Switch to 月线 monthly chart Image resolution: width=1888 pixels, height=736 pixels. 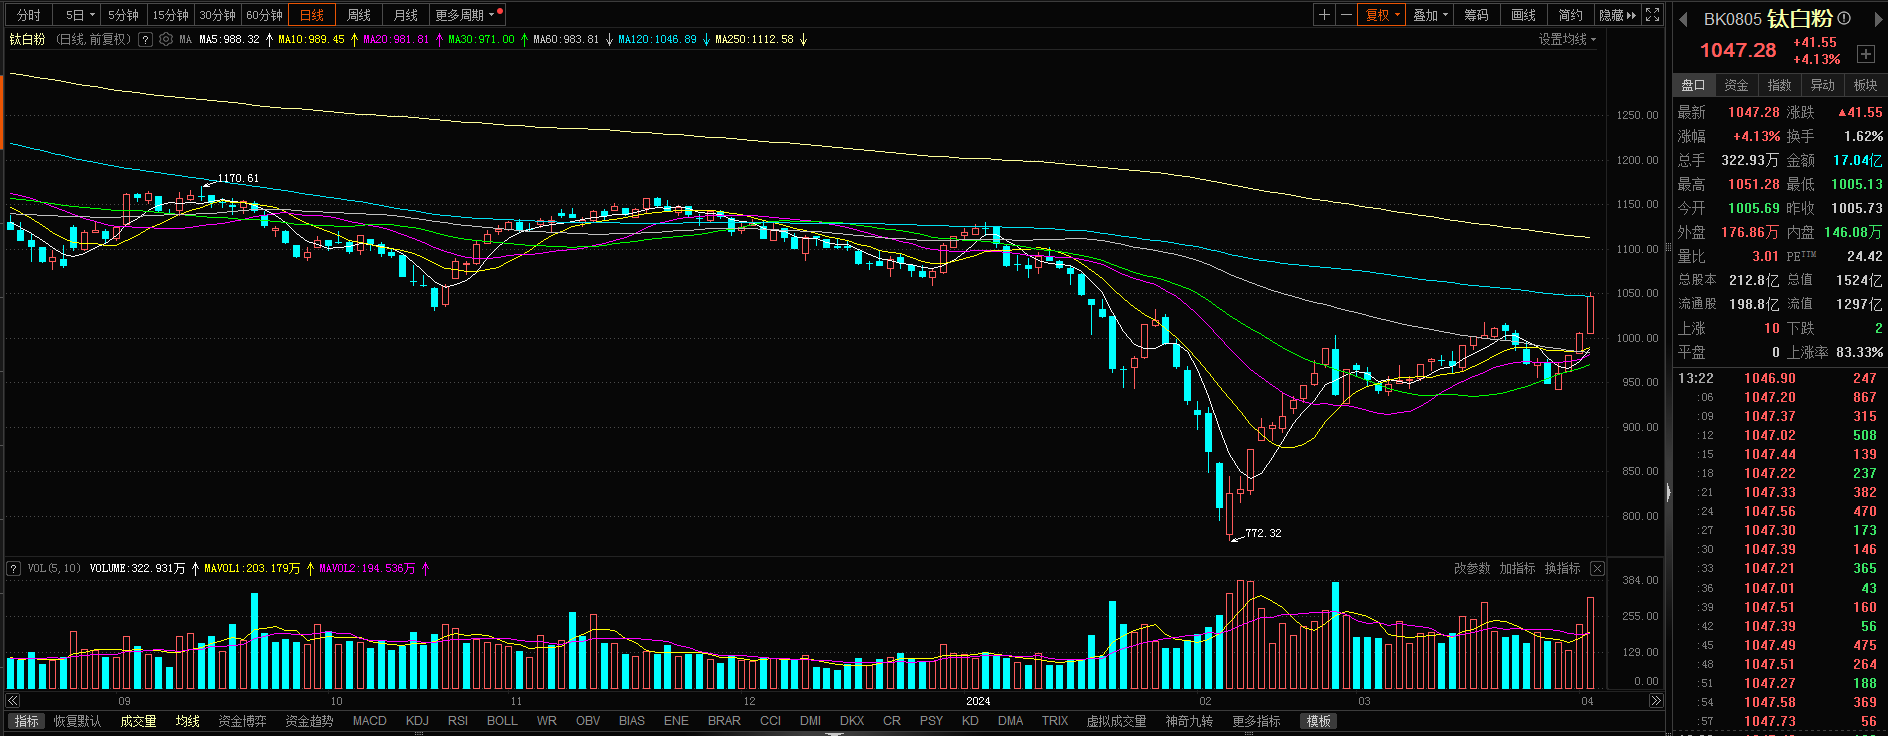click(406, 15)
